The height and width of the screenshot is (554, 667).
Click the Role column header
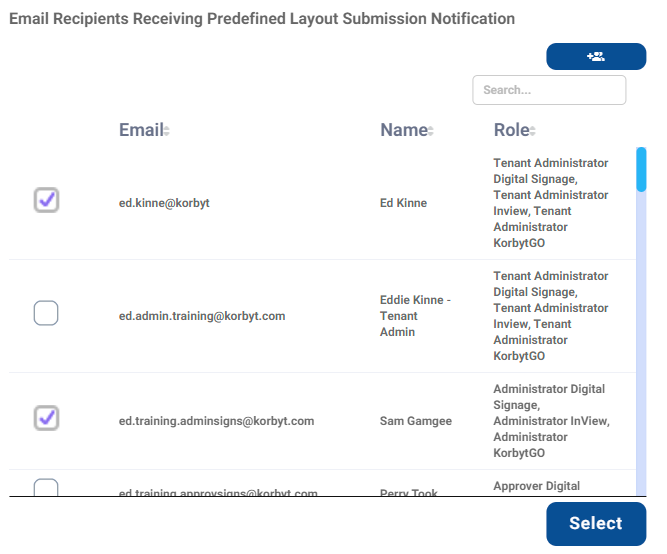511,130
